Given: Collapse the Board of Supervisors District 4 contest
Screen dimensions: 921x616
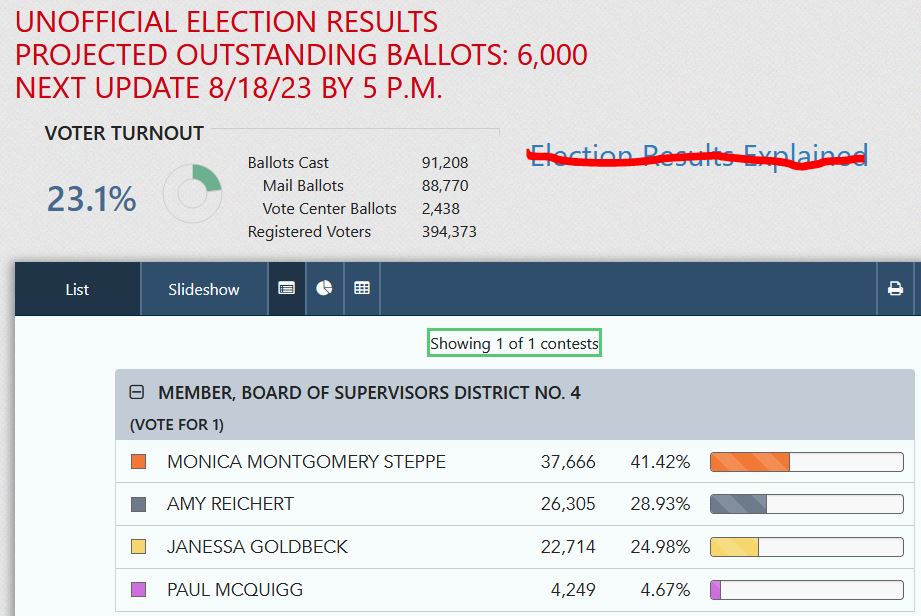Looking at the screenshot, I should click(138, 393).
